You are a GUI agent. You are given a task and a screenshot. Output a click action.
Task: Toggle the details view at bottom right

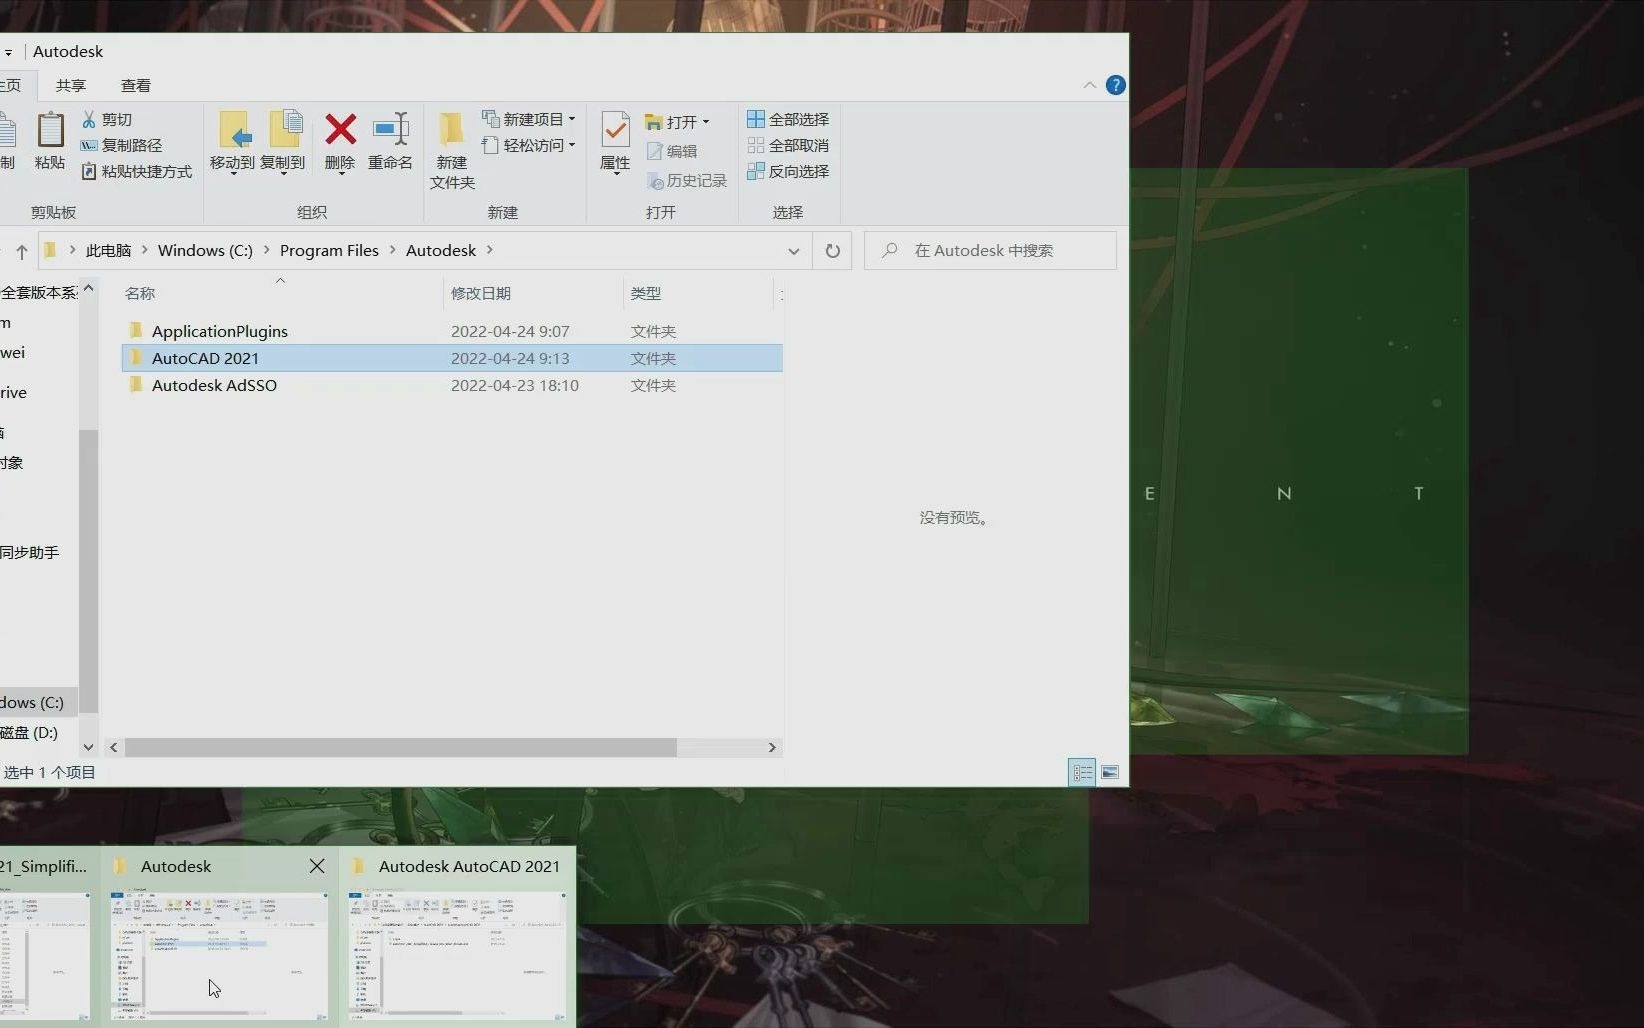pos(1082,772)
